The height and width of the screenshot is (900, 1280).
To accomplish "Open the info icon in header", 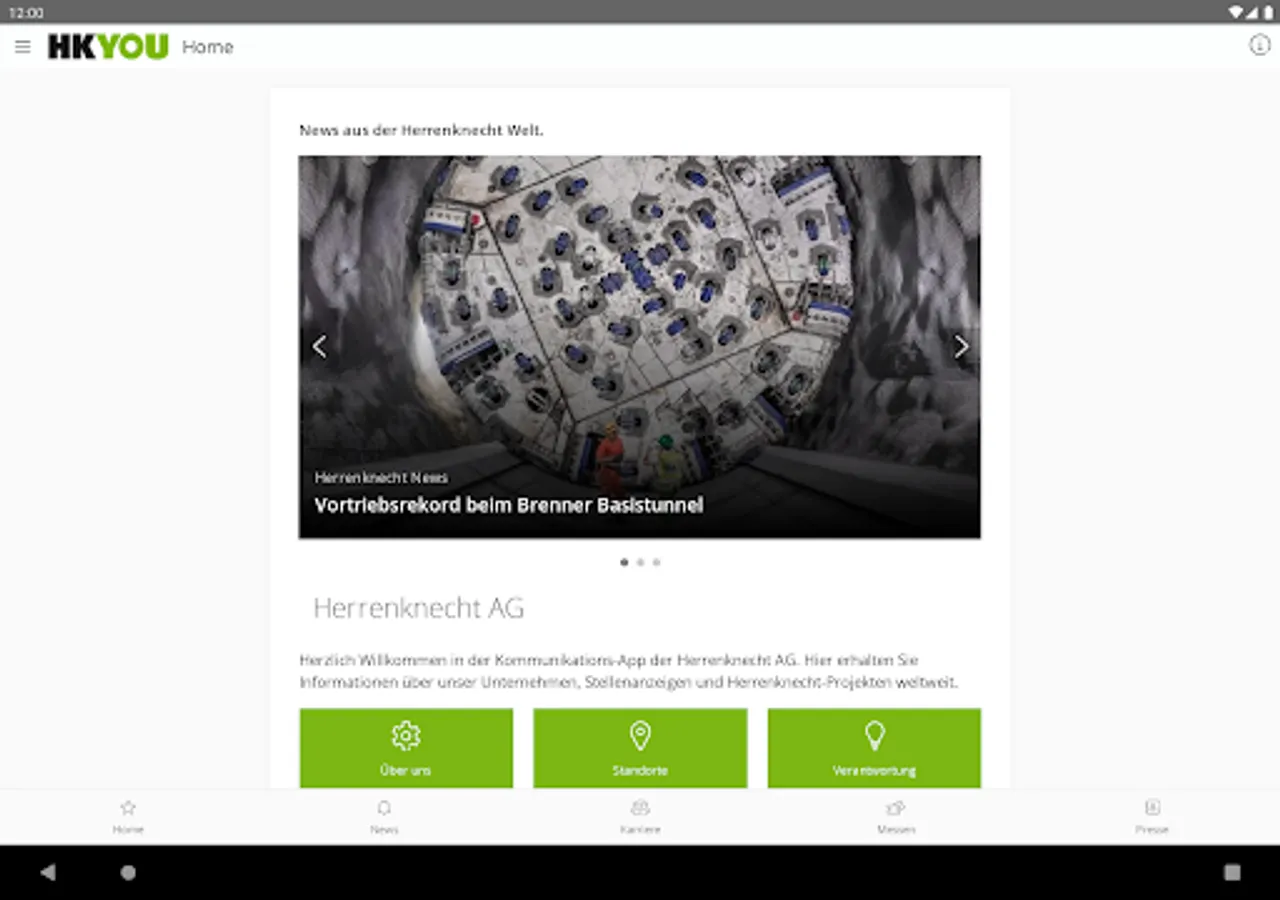I will click(1259, 45).
